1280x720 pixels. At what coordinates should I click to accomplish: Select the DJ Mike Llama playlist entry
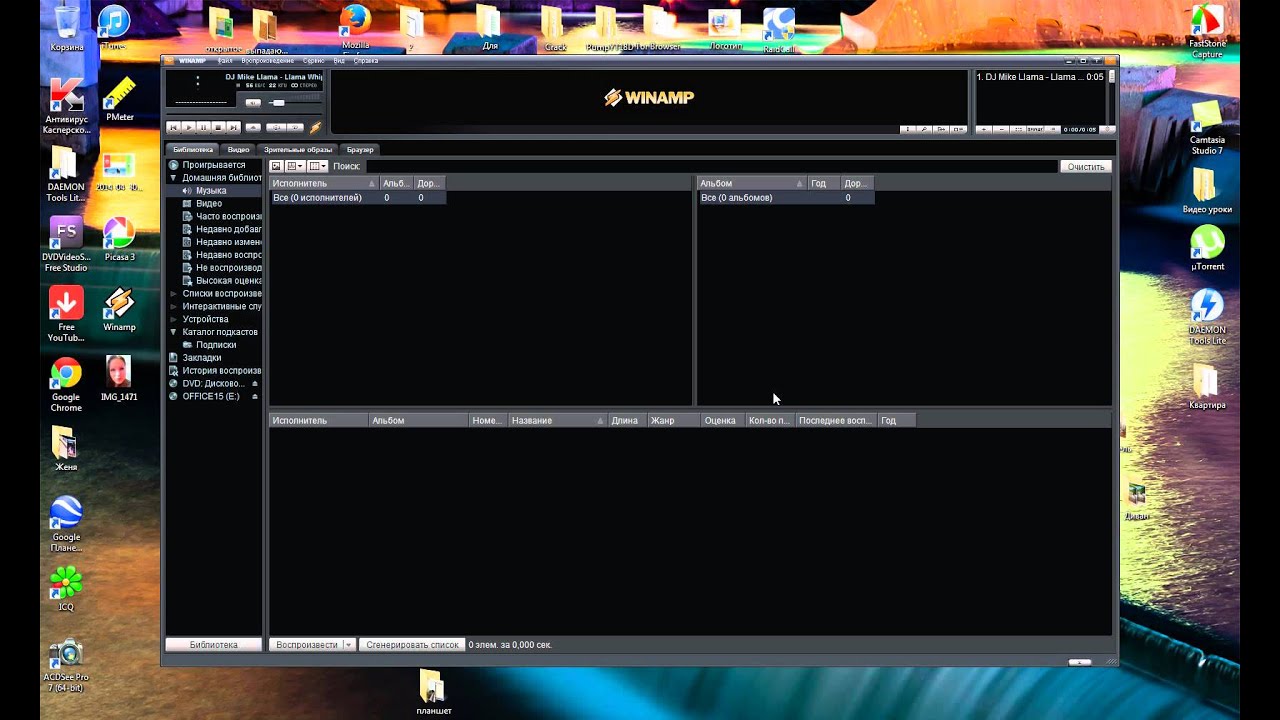point(1040,77)
